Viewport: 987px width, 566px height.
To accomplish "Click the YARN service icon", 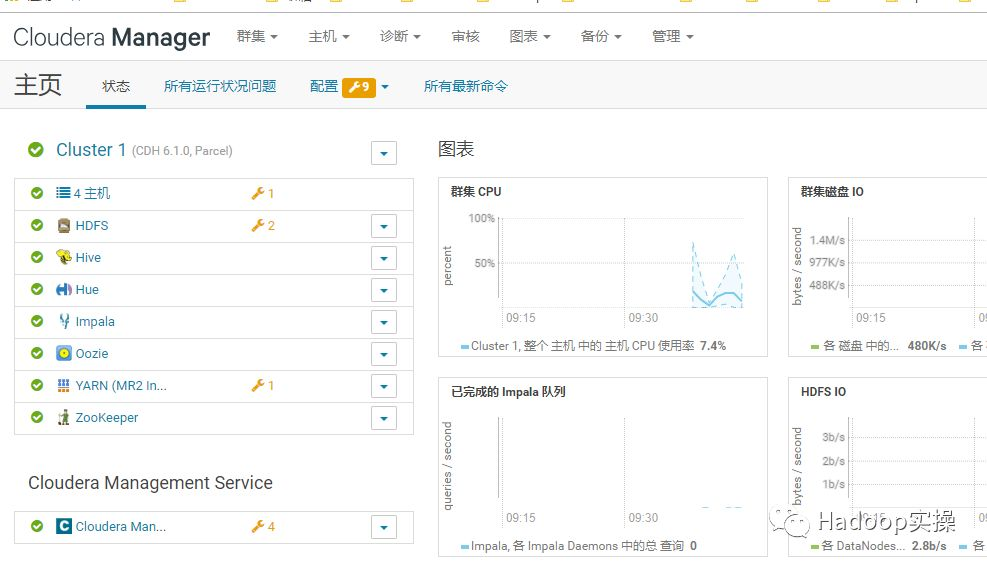I will pyautogui.click(x=64, y=385).
